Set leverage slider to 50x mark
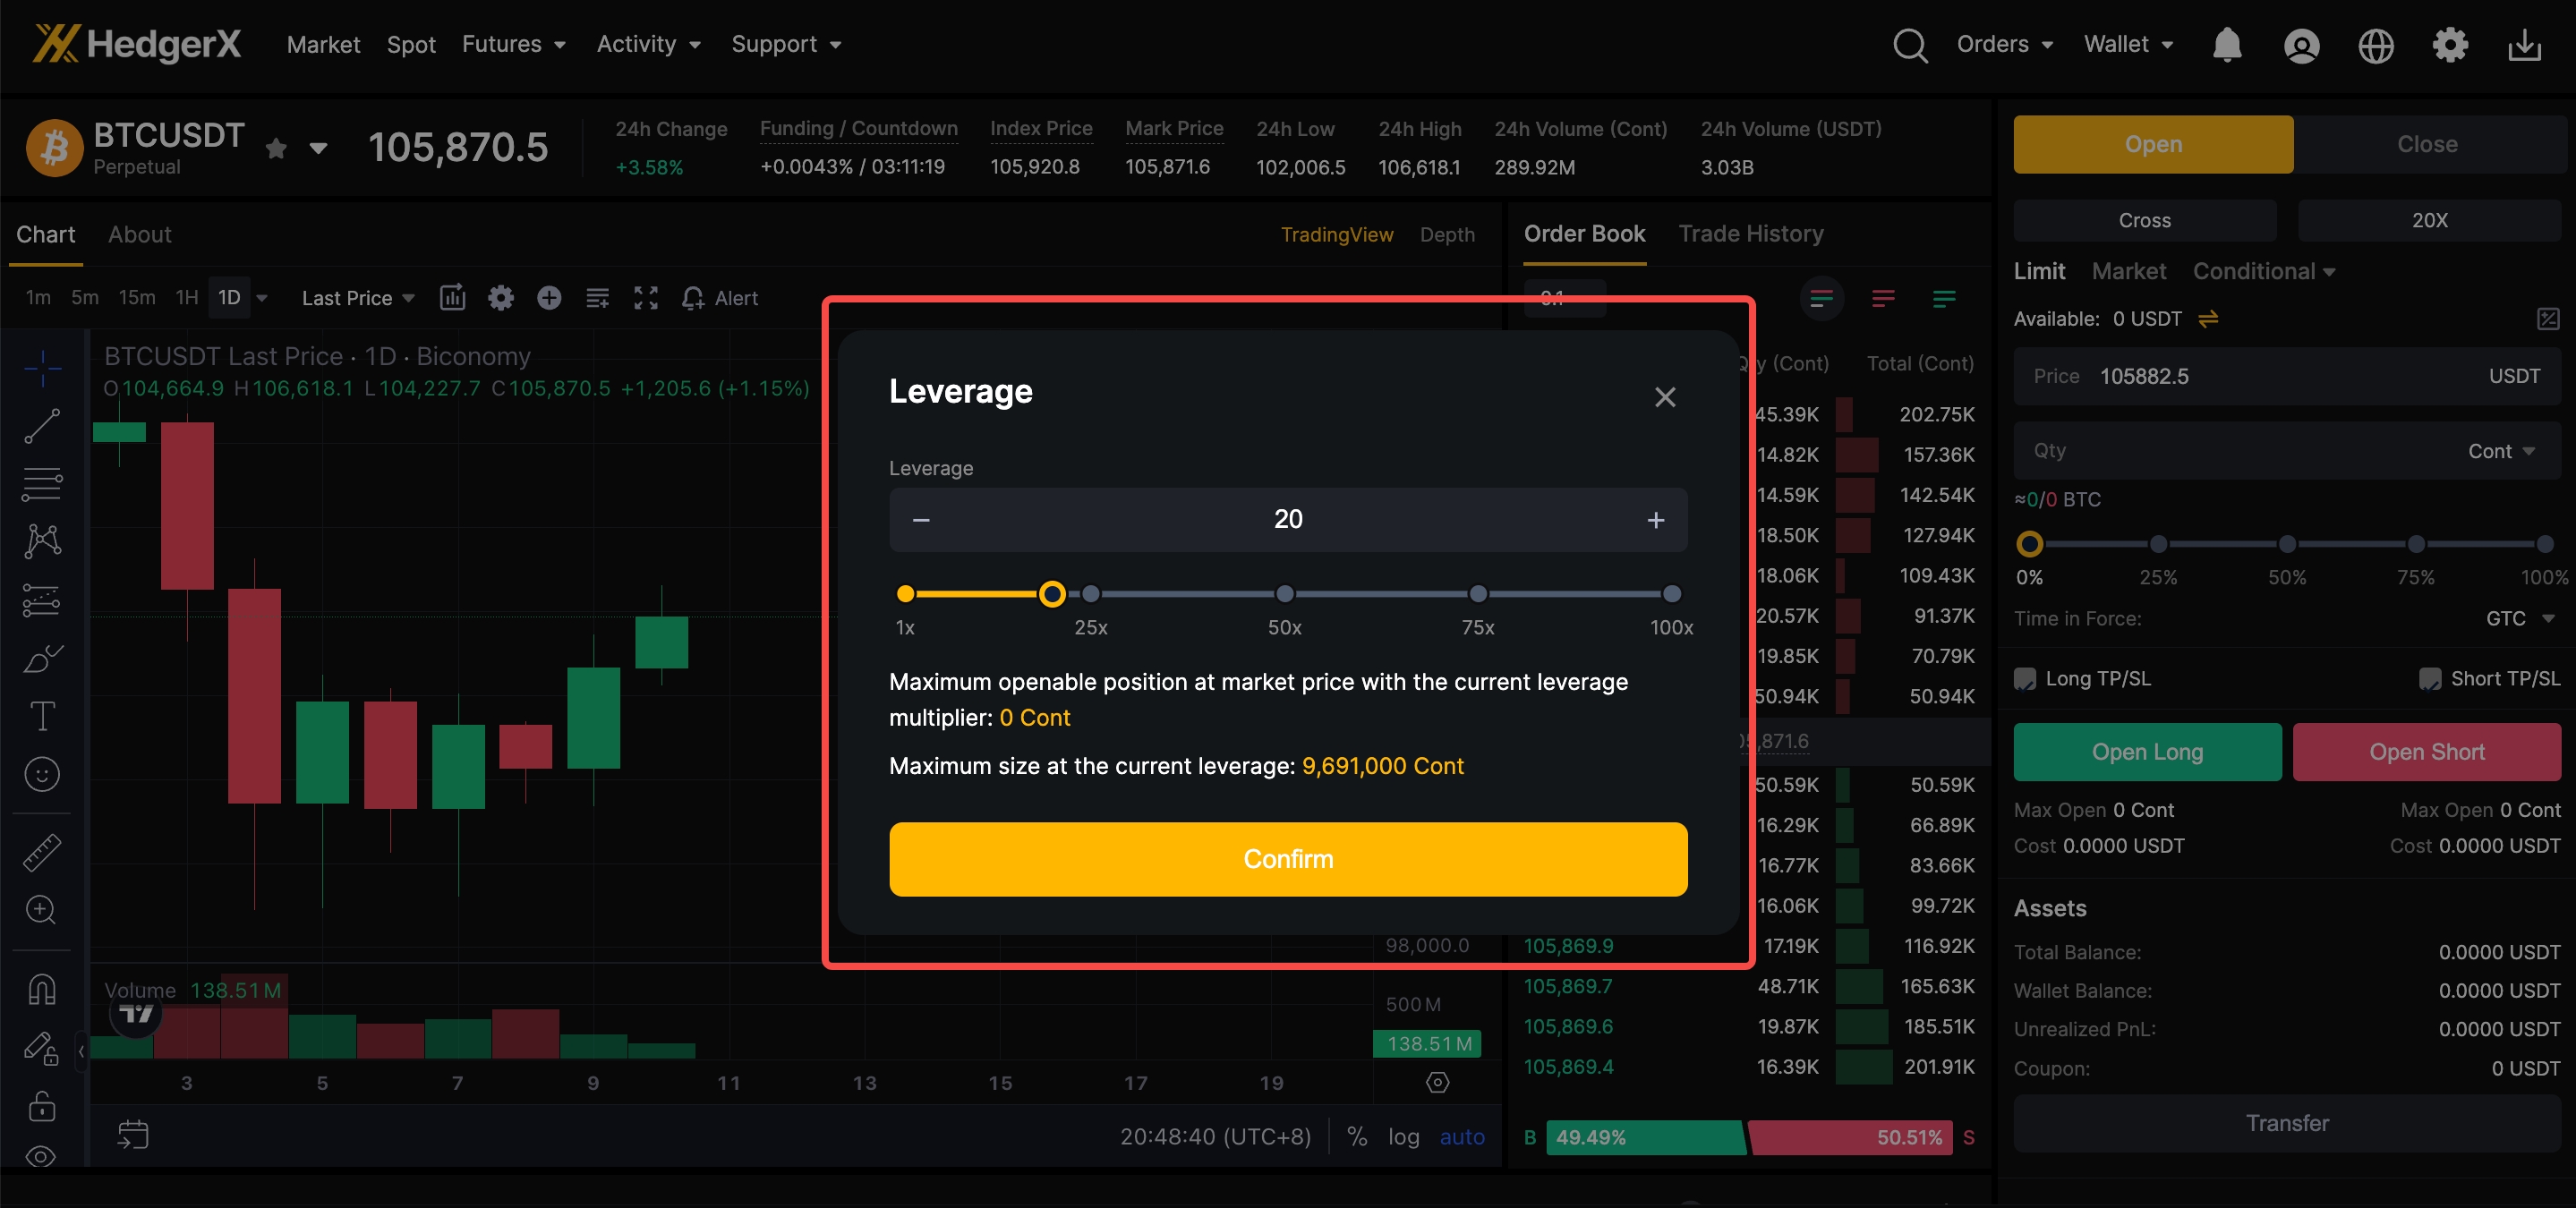 pos(1284,594)
